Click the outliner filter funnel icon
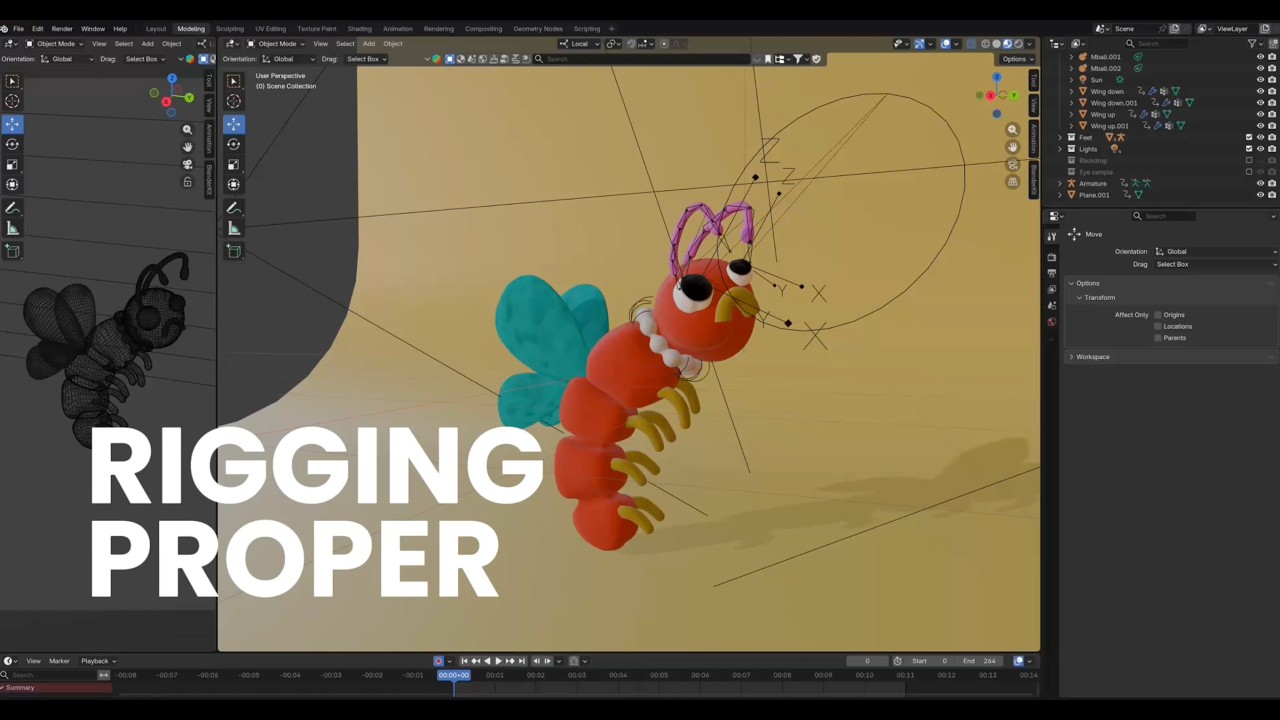The image size is (1280, 720). point(1252,43)
